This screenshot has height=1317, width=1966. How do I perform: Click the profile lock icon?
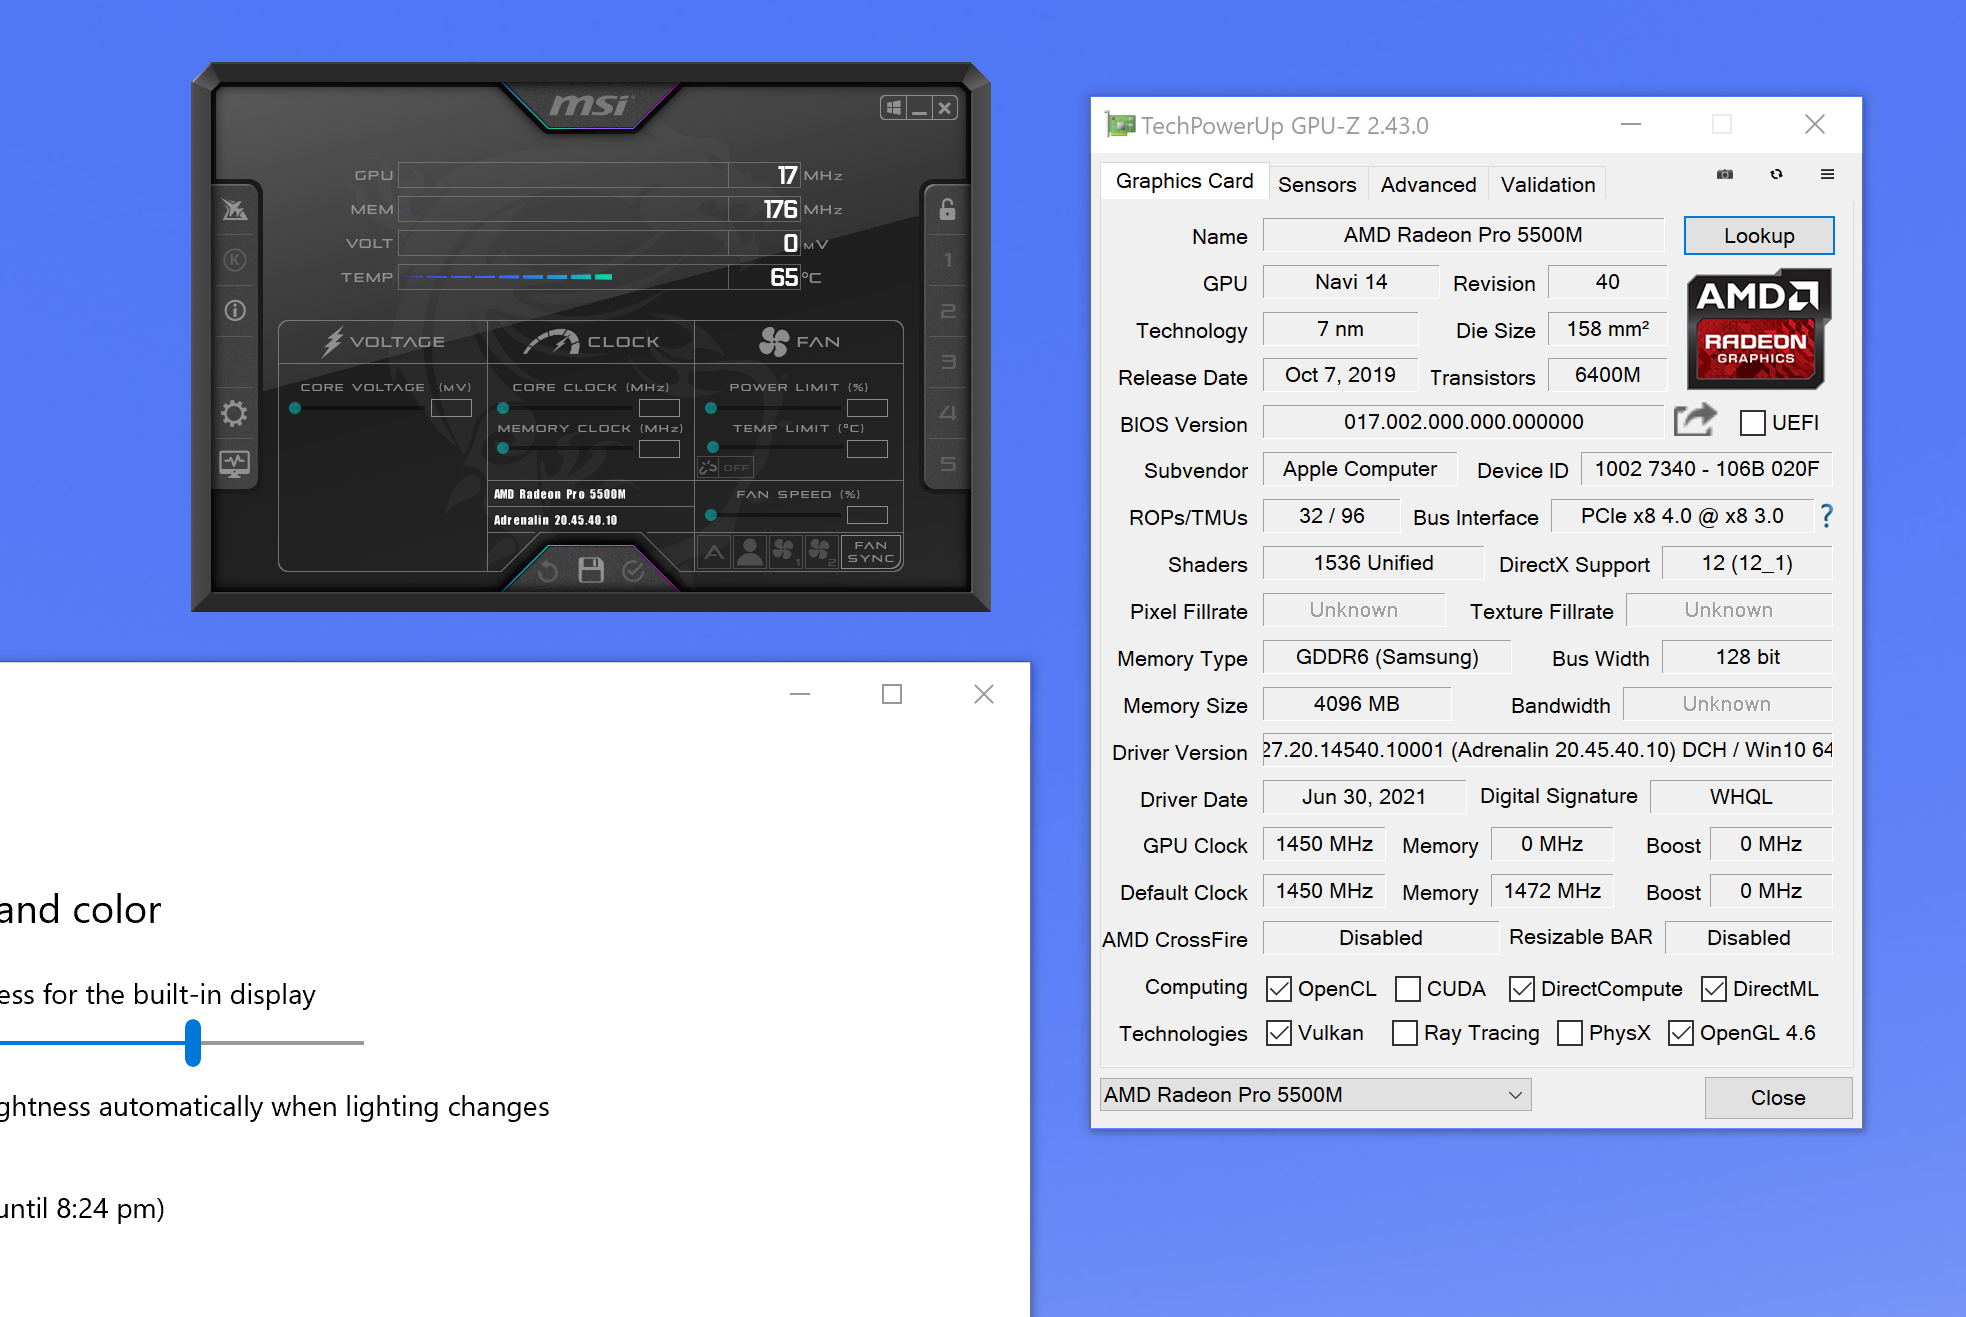(x=947, y=209)
